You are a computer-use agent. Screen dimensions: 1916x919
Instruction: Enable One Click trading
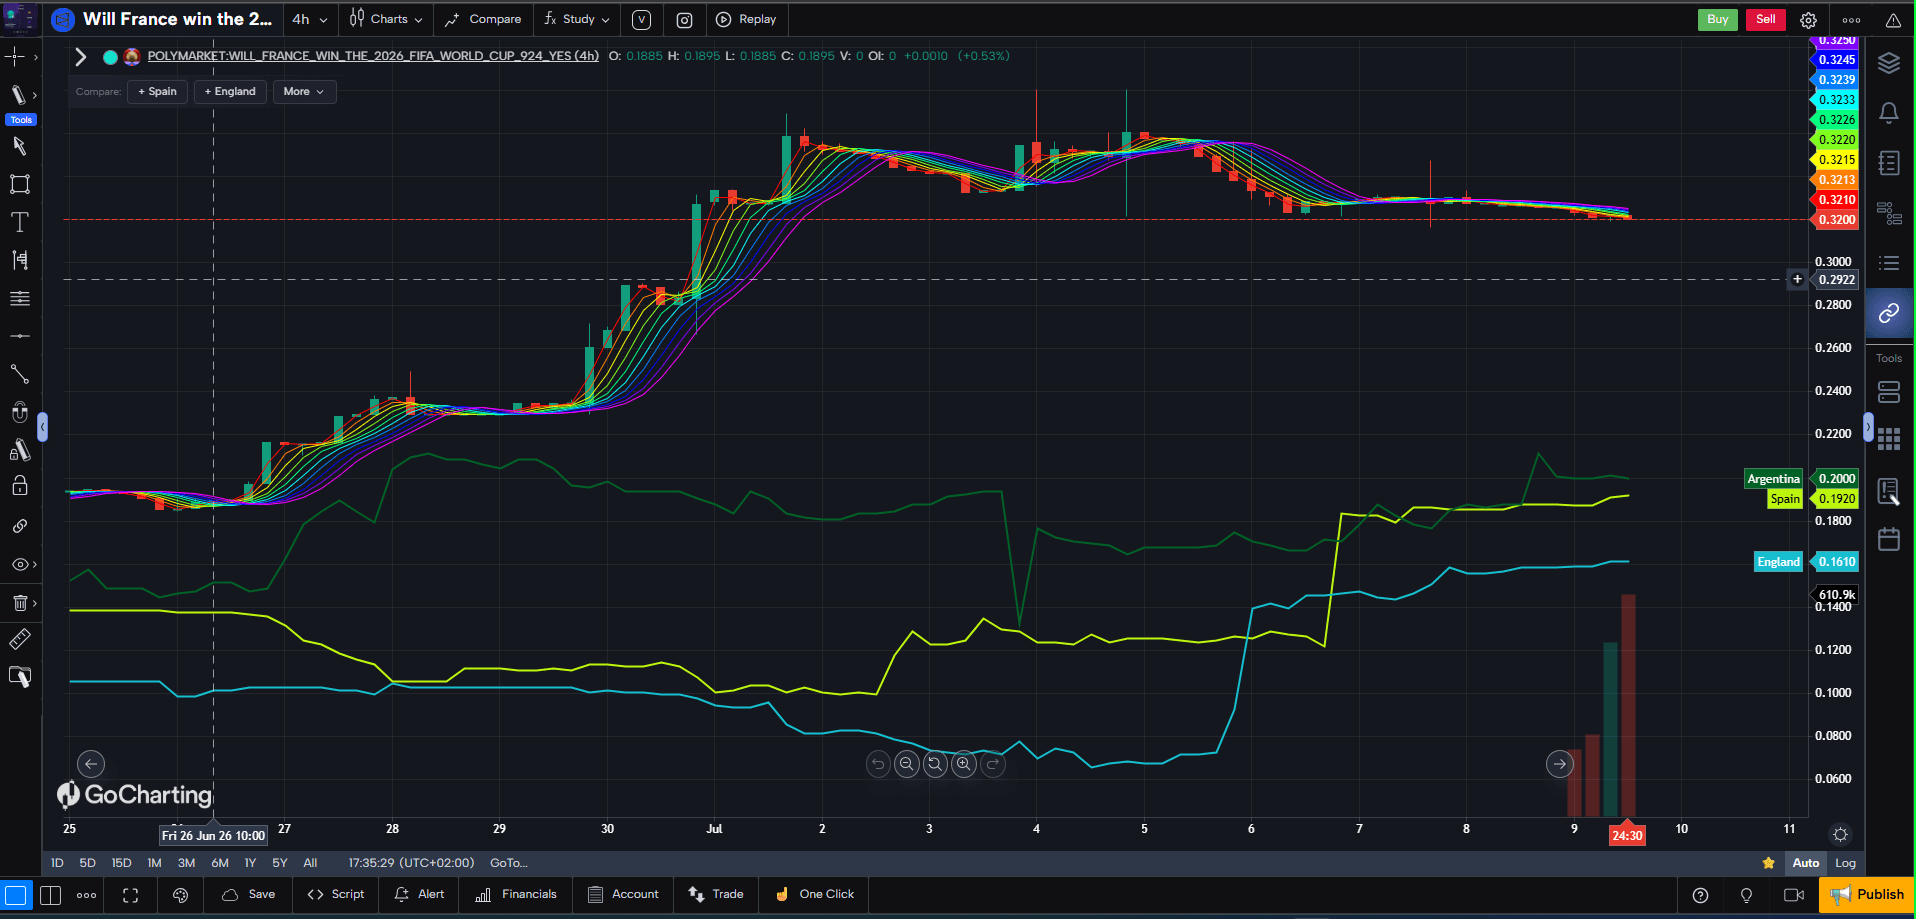(815, 895)
